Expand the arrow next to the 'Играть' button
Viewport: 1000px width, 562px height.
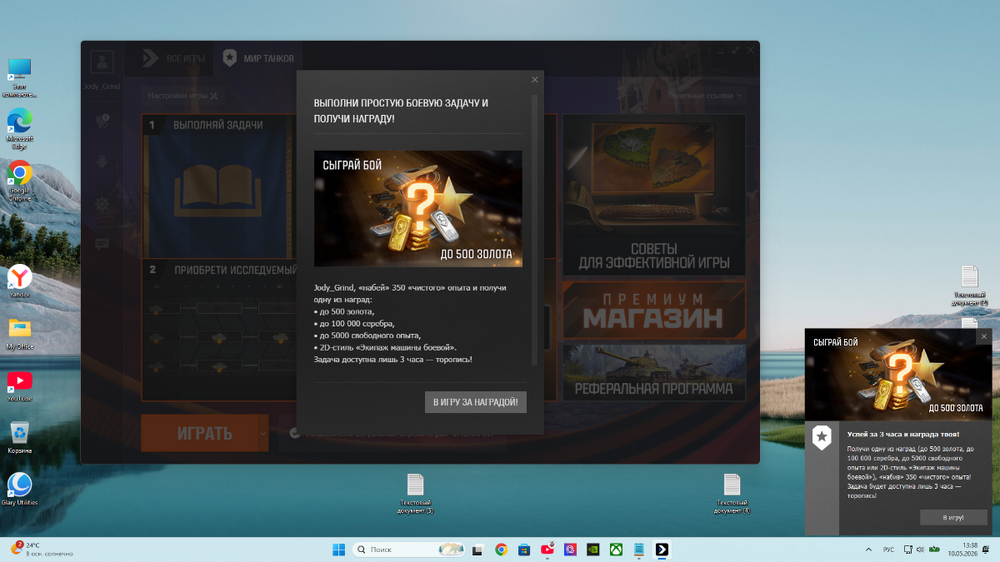(263, 433)
